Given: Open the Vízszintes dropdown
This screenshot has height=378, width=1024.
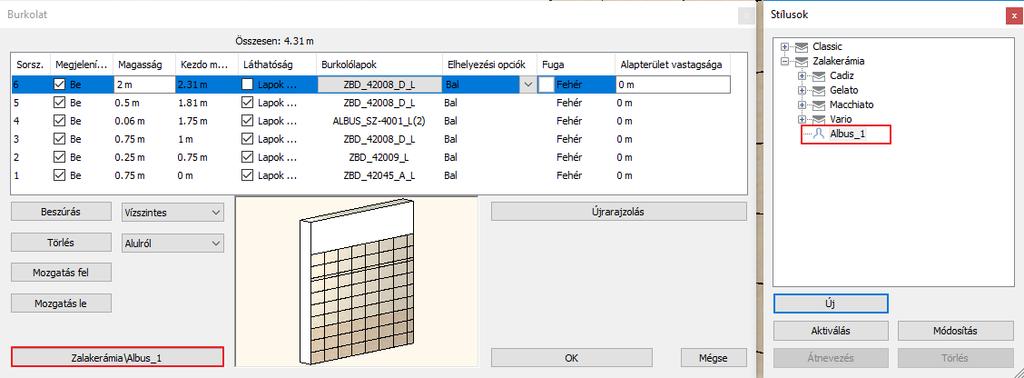Looking at the screenshot, I should (172, 212).
